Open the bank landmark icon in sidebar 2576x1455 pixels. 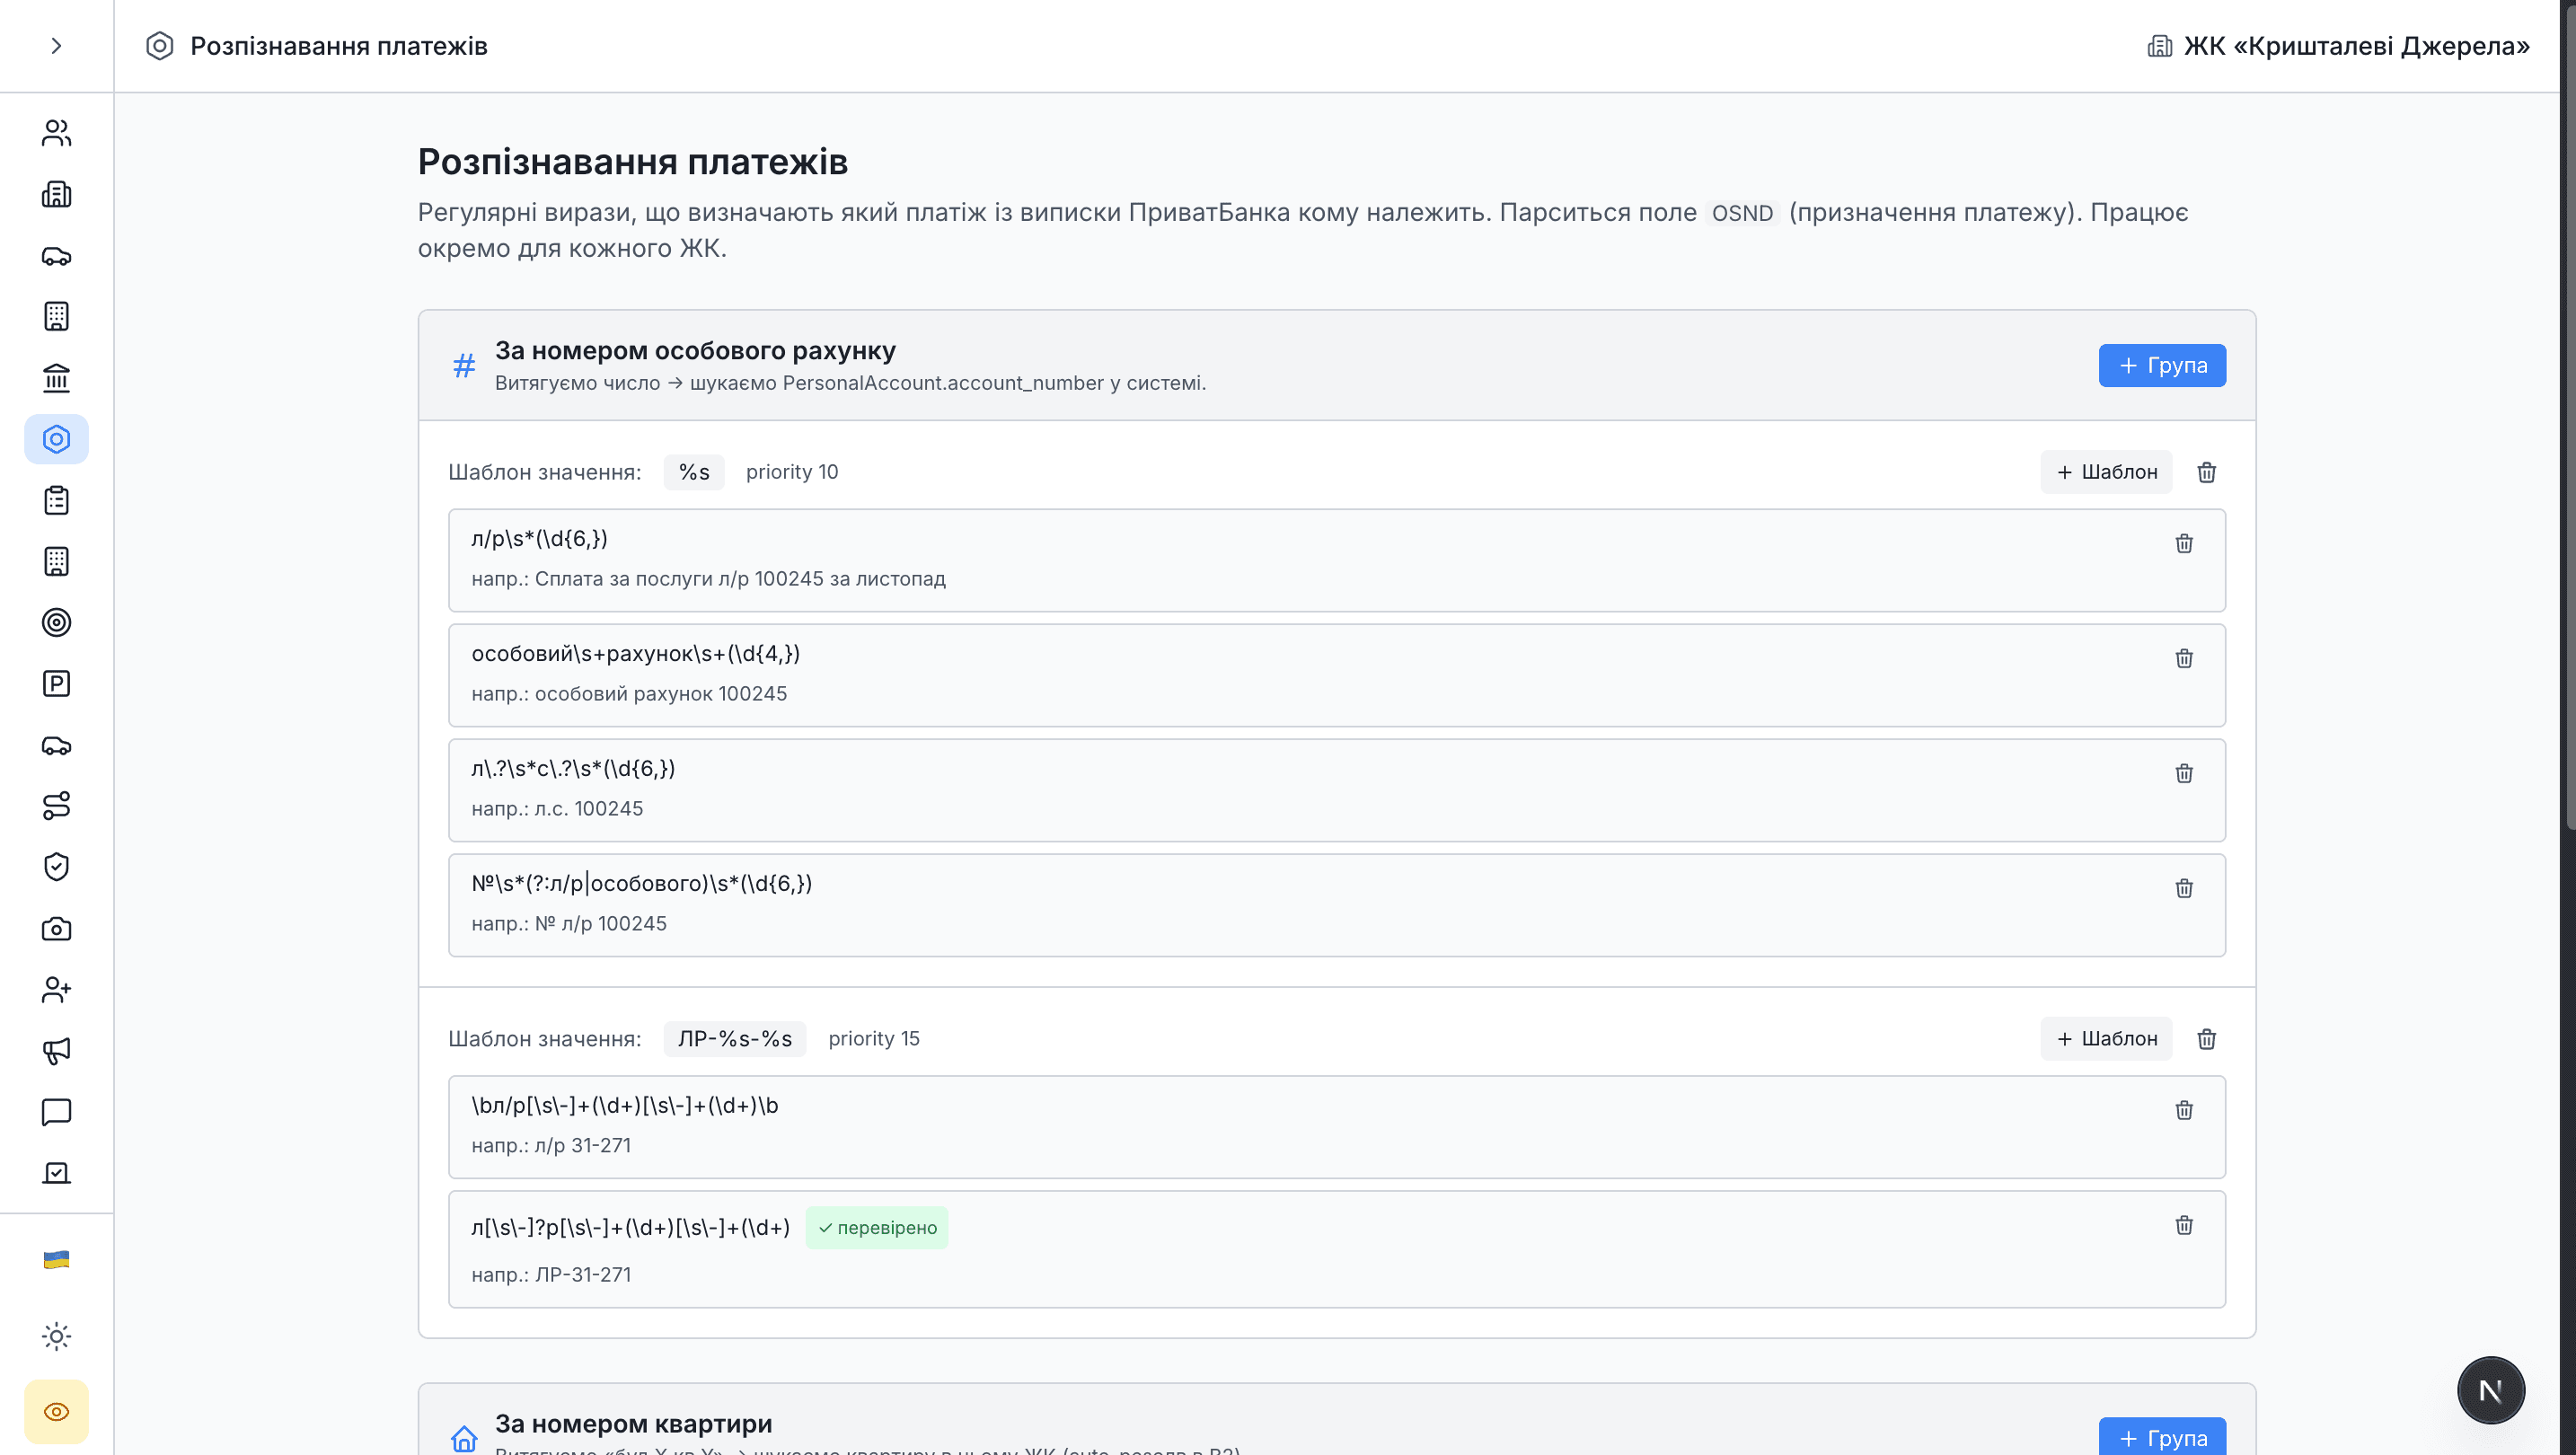[56, 378]
